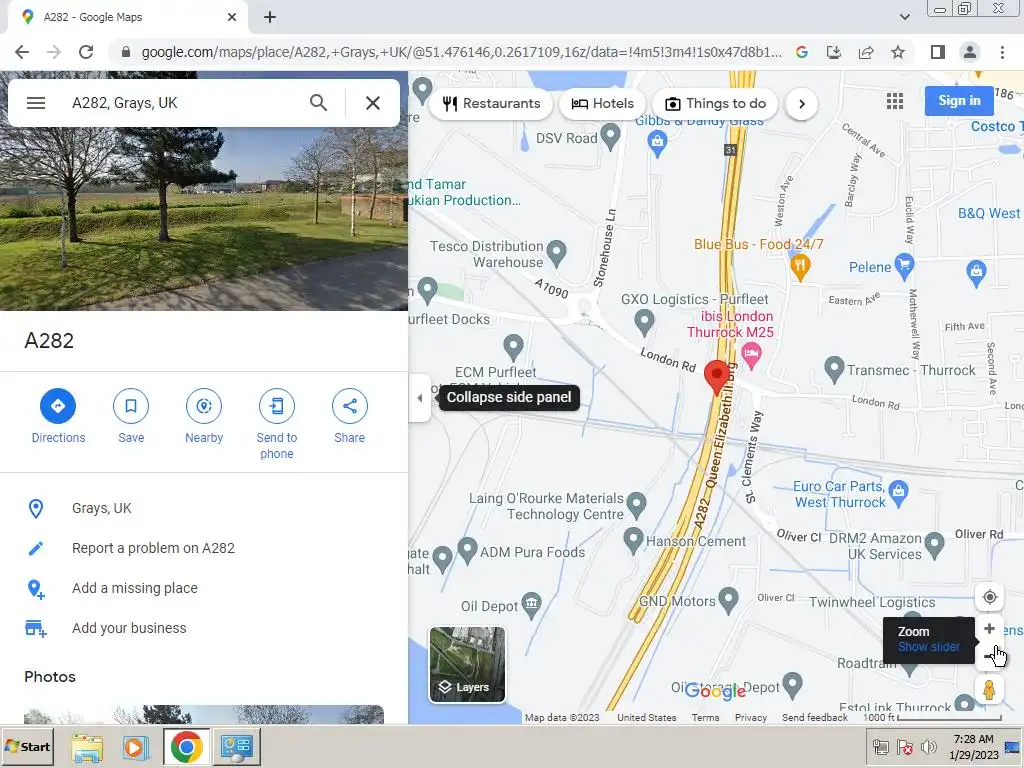Open the taskbar file explorer icon

coord(87,747)
